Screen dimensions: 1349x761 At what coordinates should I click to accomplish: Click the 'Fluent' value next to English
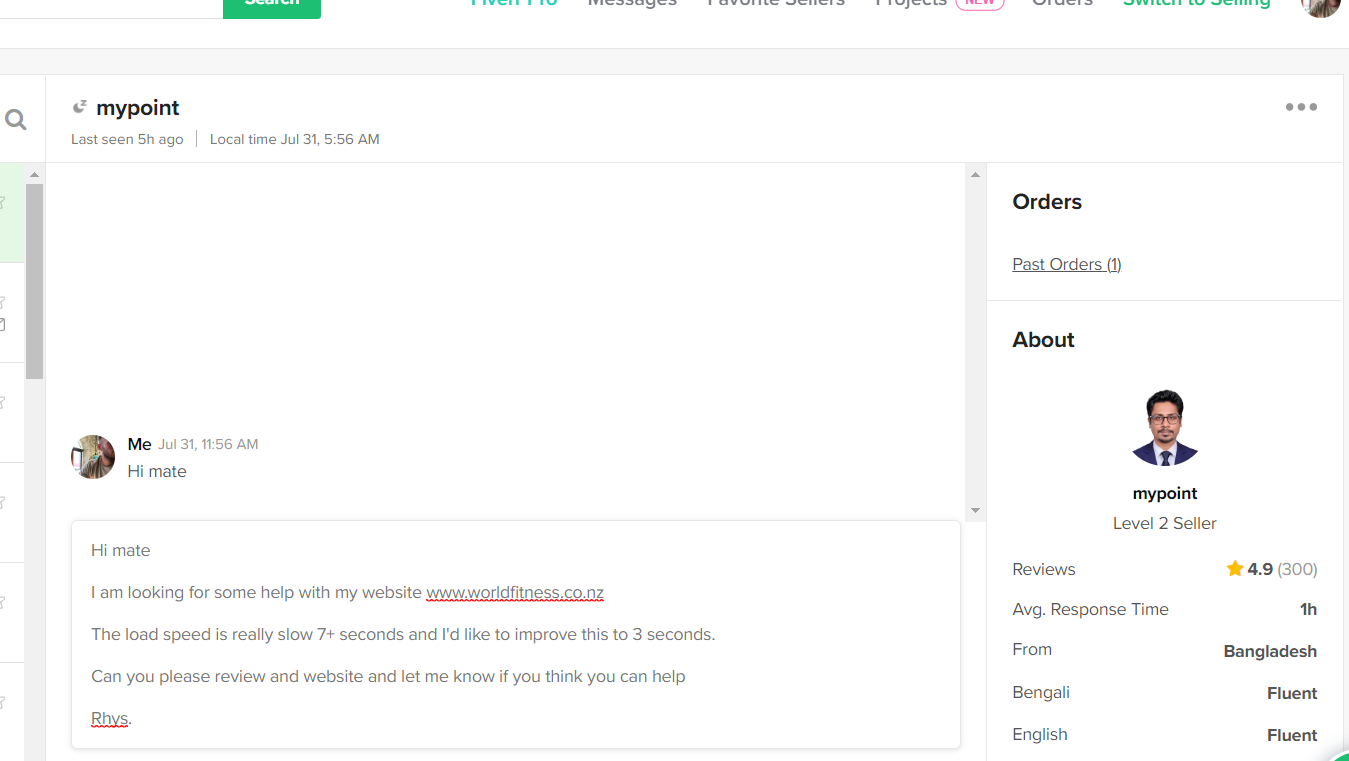tap(1292, 735)
